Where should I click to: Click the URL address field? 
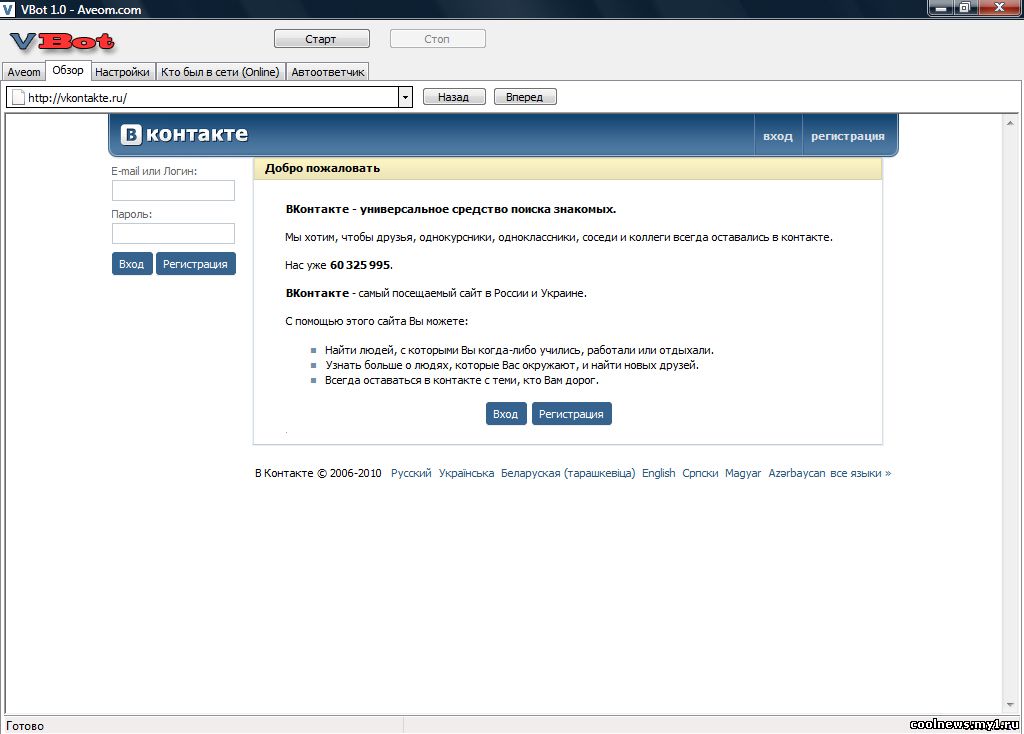(x=210, y=97)
